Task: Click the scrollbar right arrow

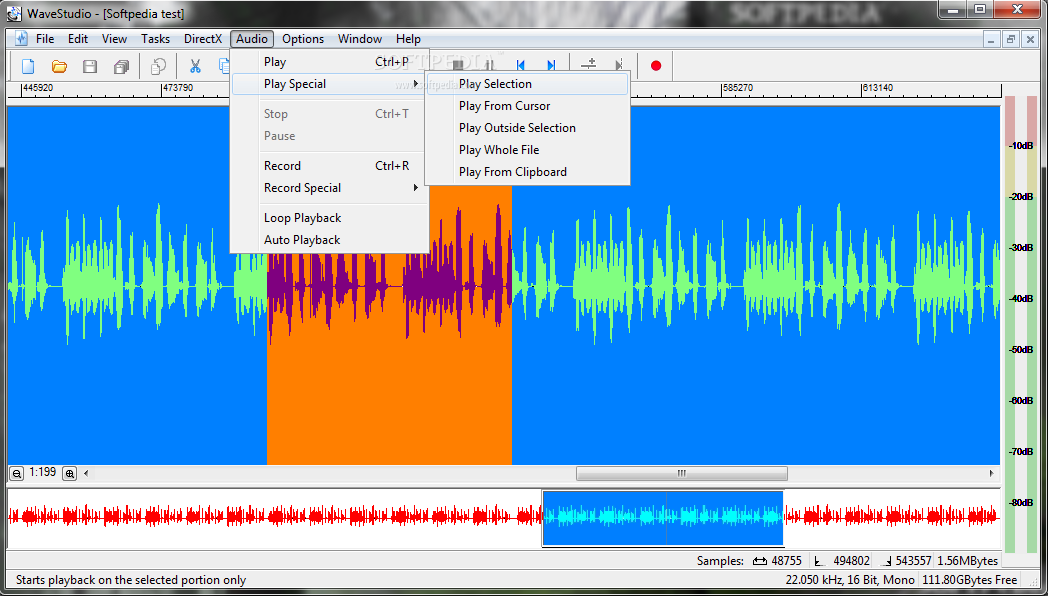Action: (992, 473)
